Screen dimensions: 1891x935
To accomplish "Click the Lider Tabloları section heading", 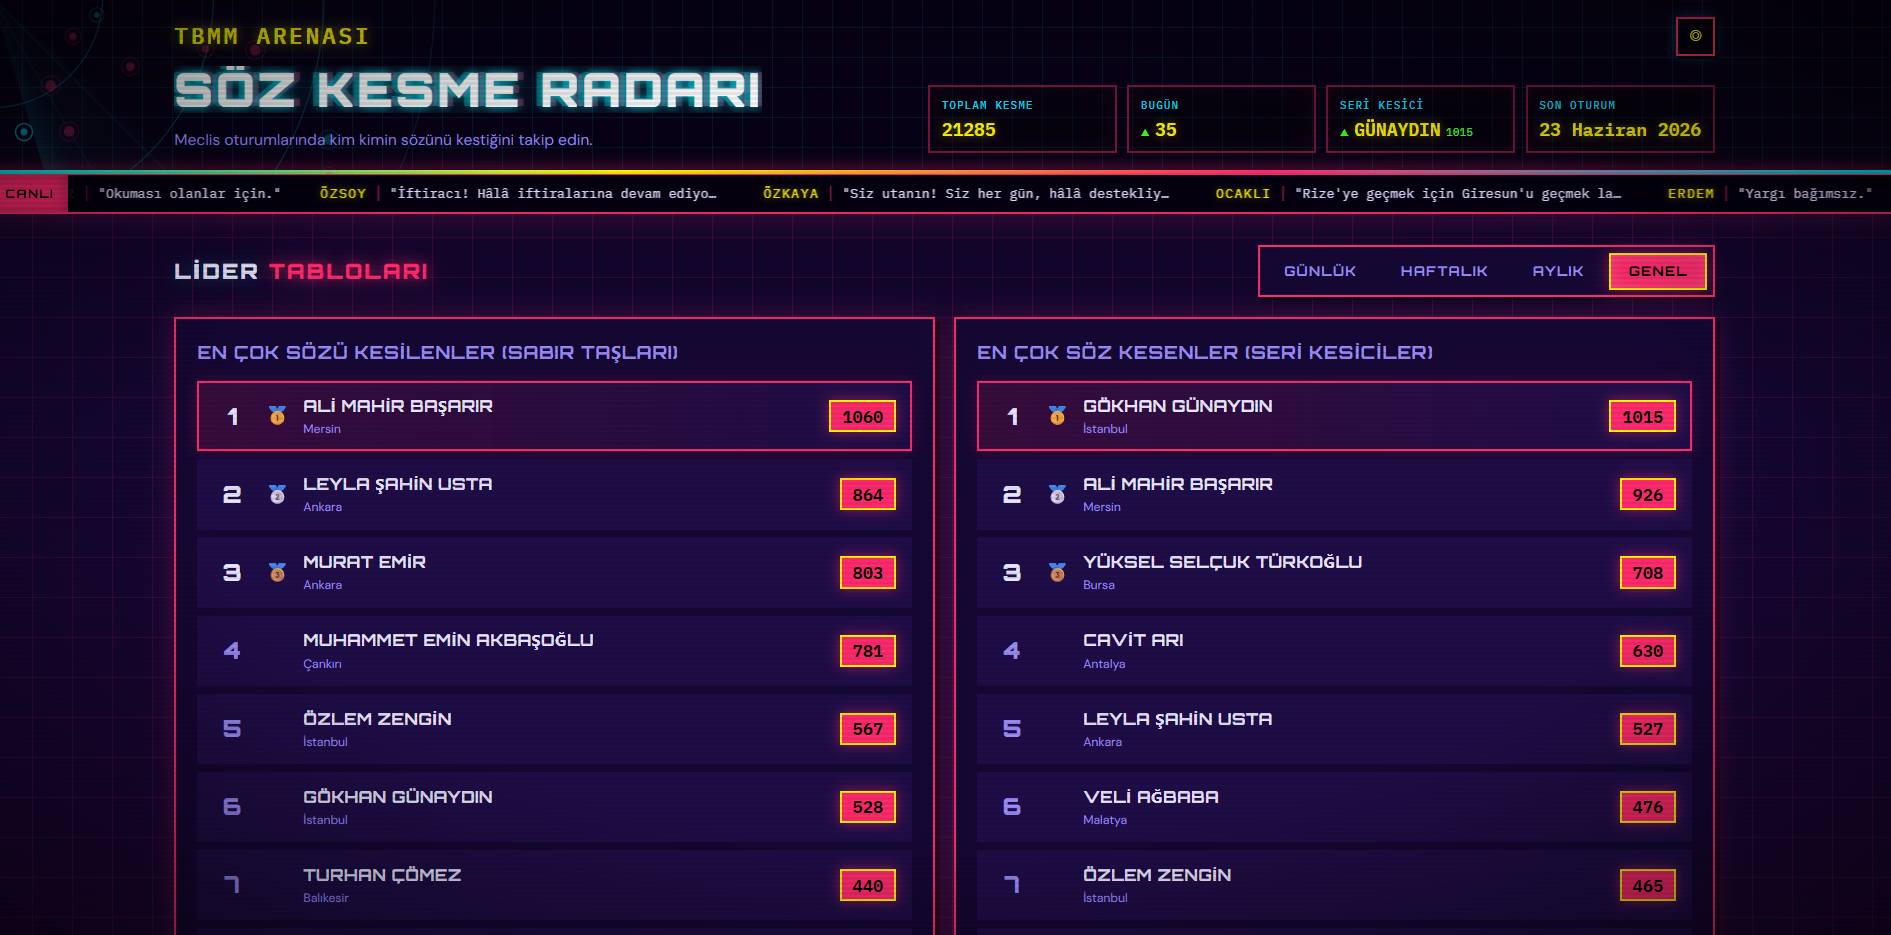I will point(301,271).
